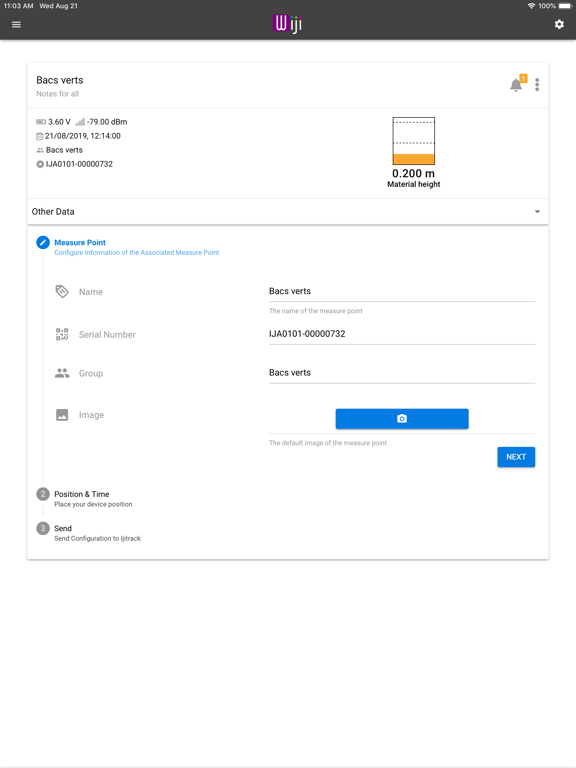Expand the Other Data section row
Image resolution: width=576 pixels, height=768 pixels.
[x=288, y=212]
